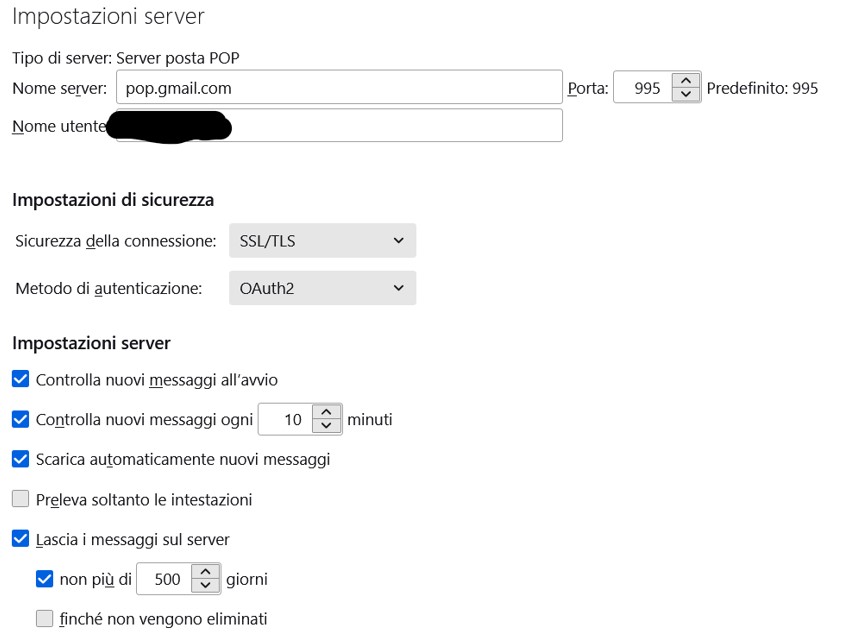Open the Sicurezza della connessione dropdown
Image resolution: width=843 pixels, height=637 pixels.
[x=323, y=240]
